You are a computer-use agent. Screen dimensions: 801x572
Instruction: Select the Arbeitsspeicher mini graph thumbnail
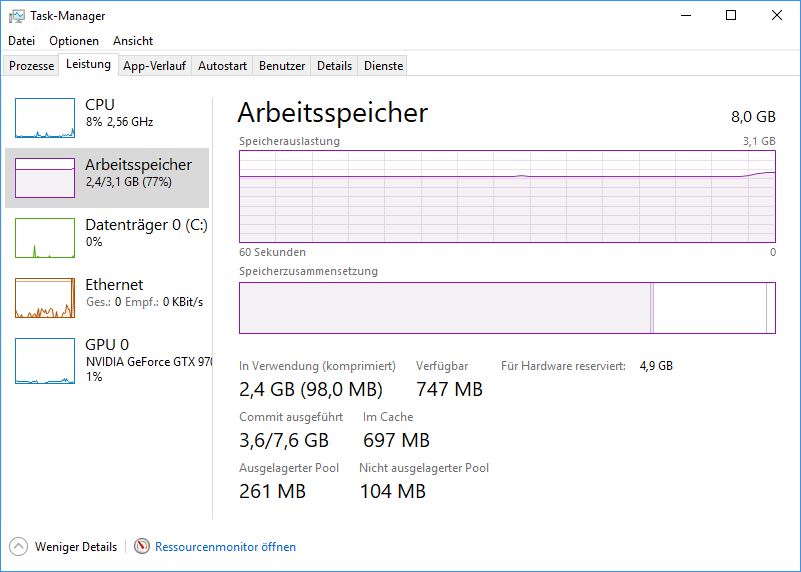[45, 178]
